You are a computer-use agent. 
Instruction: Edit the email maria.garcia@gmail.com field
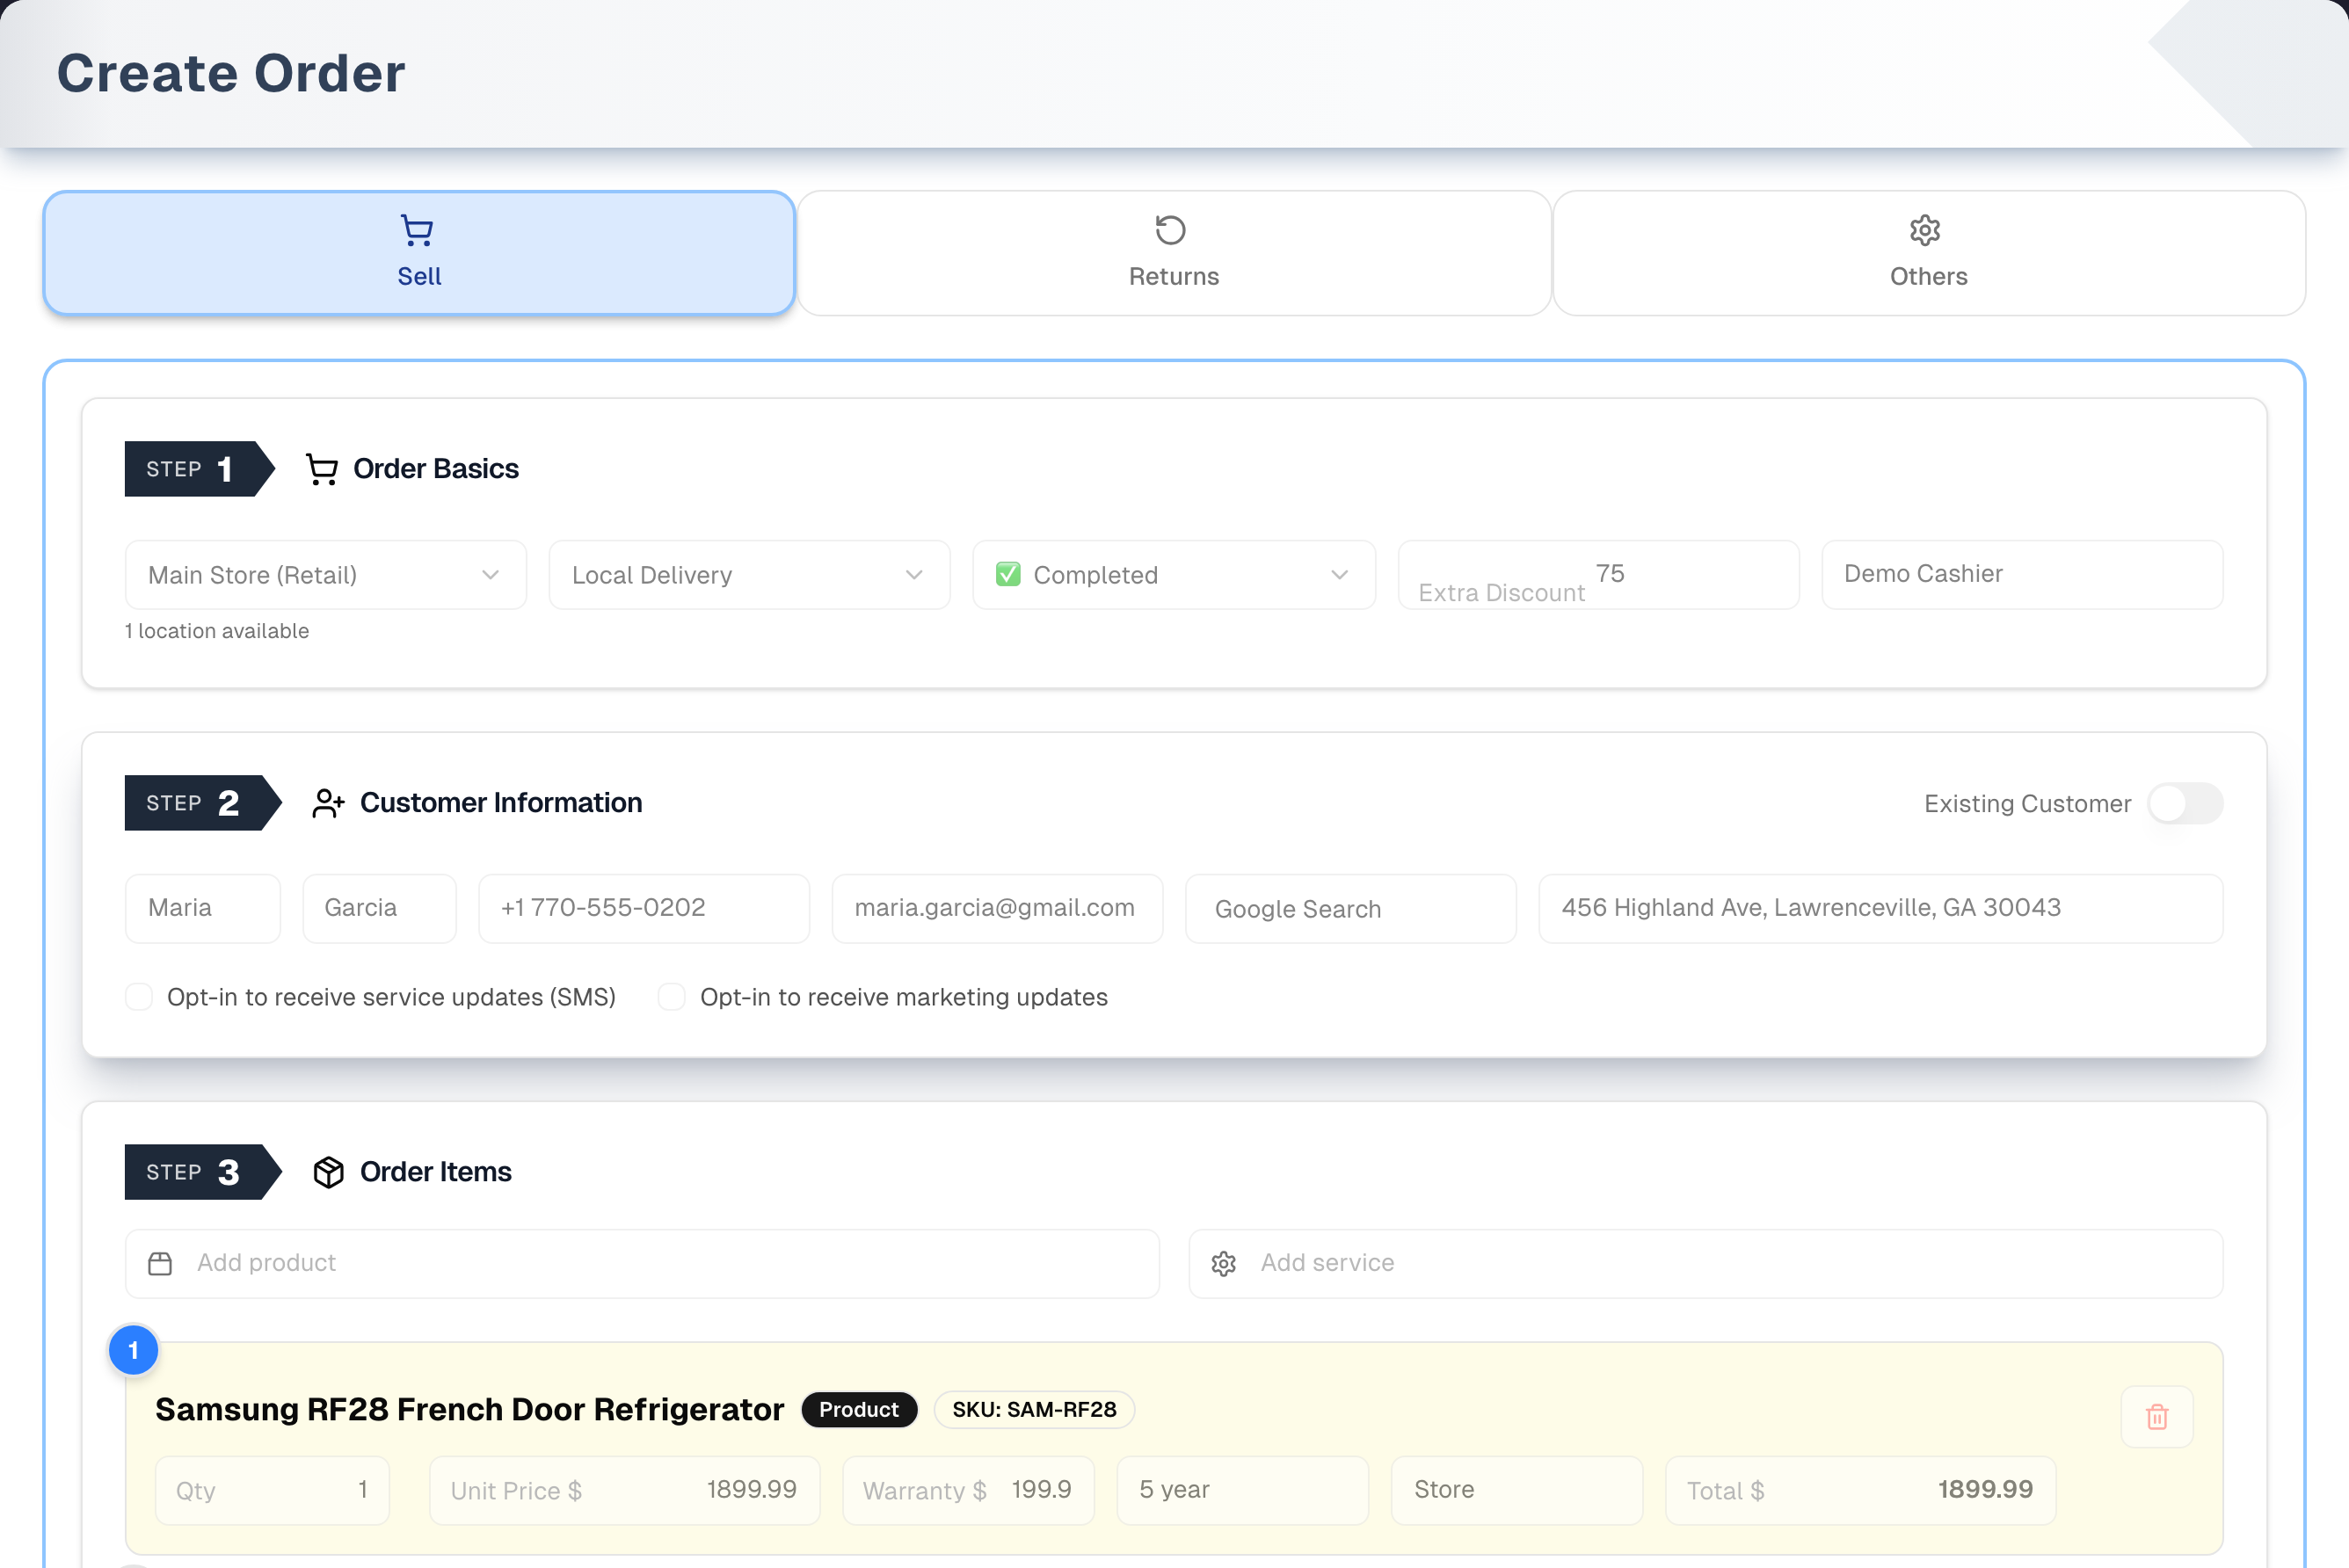pyautogui.click(x=997, y=909)
